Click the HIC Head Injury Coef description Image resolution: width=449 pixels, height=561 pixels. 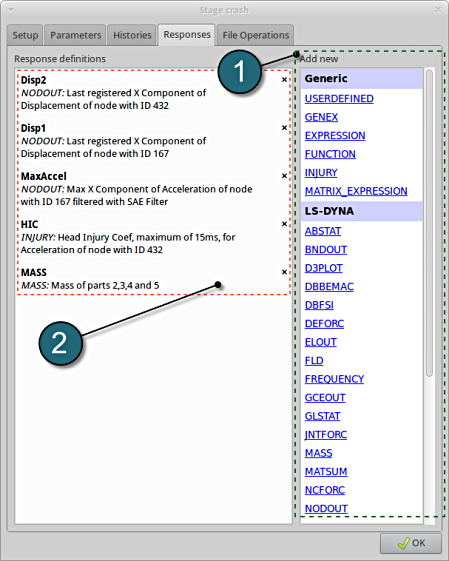[128, 244]
